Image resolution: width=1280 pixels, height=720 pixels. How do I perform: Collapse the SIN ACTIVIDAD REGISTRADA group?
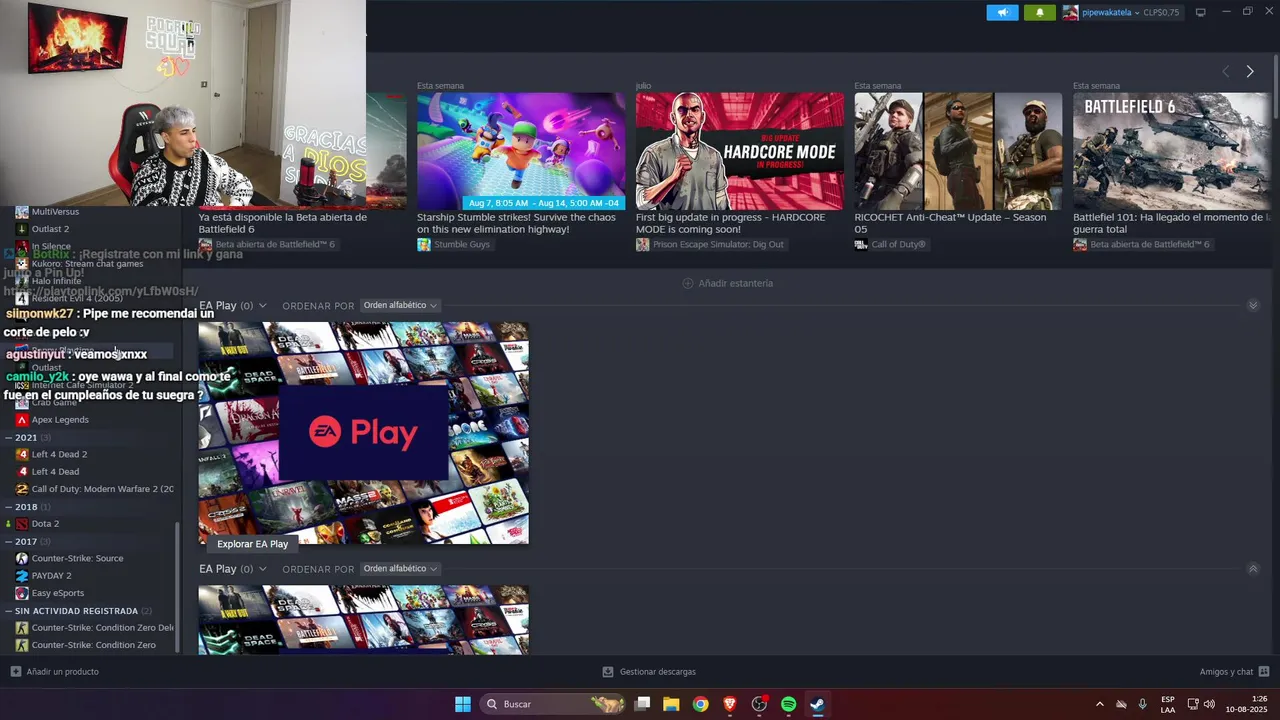9,610
